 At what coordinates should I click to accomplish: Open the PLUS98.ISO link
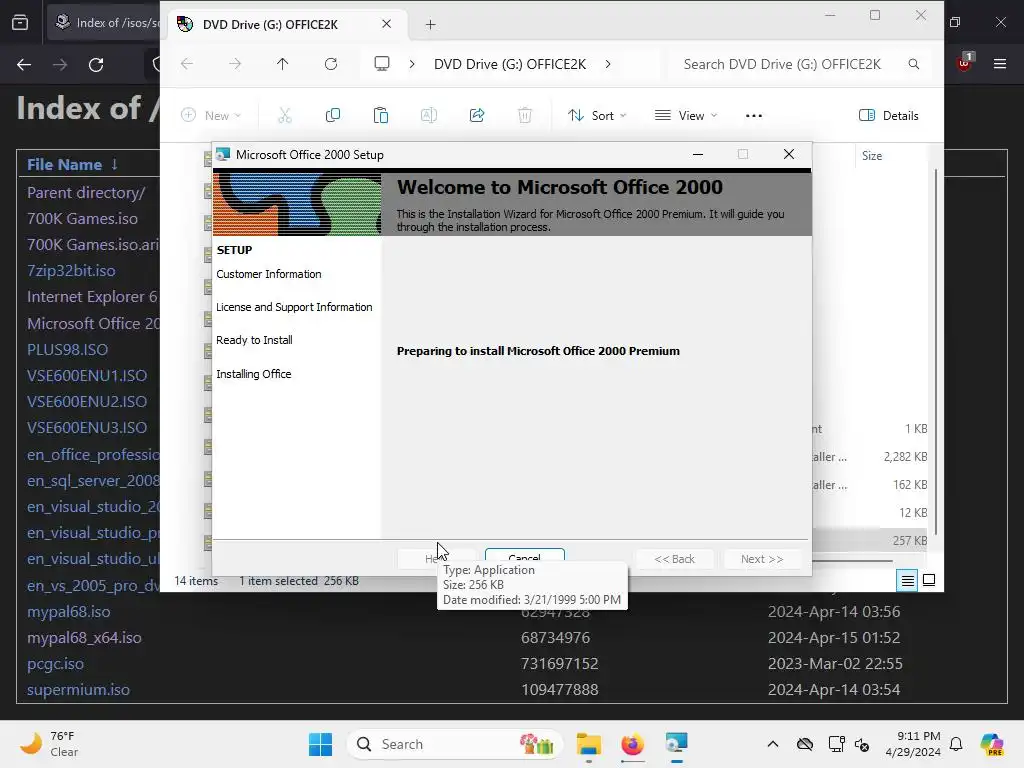tap(67, 349)
